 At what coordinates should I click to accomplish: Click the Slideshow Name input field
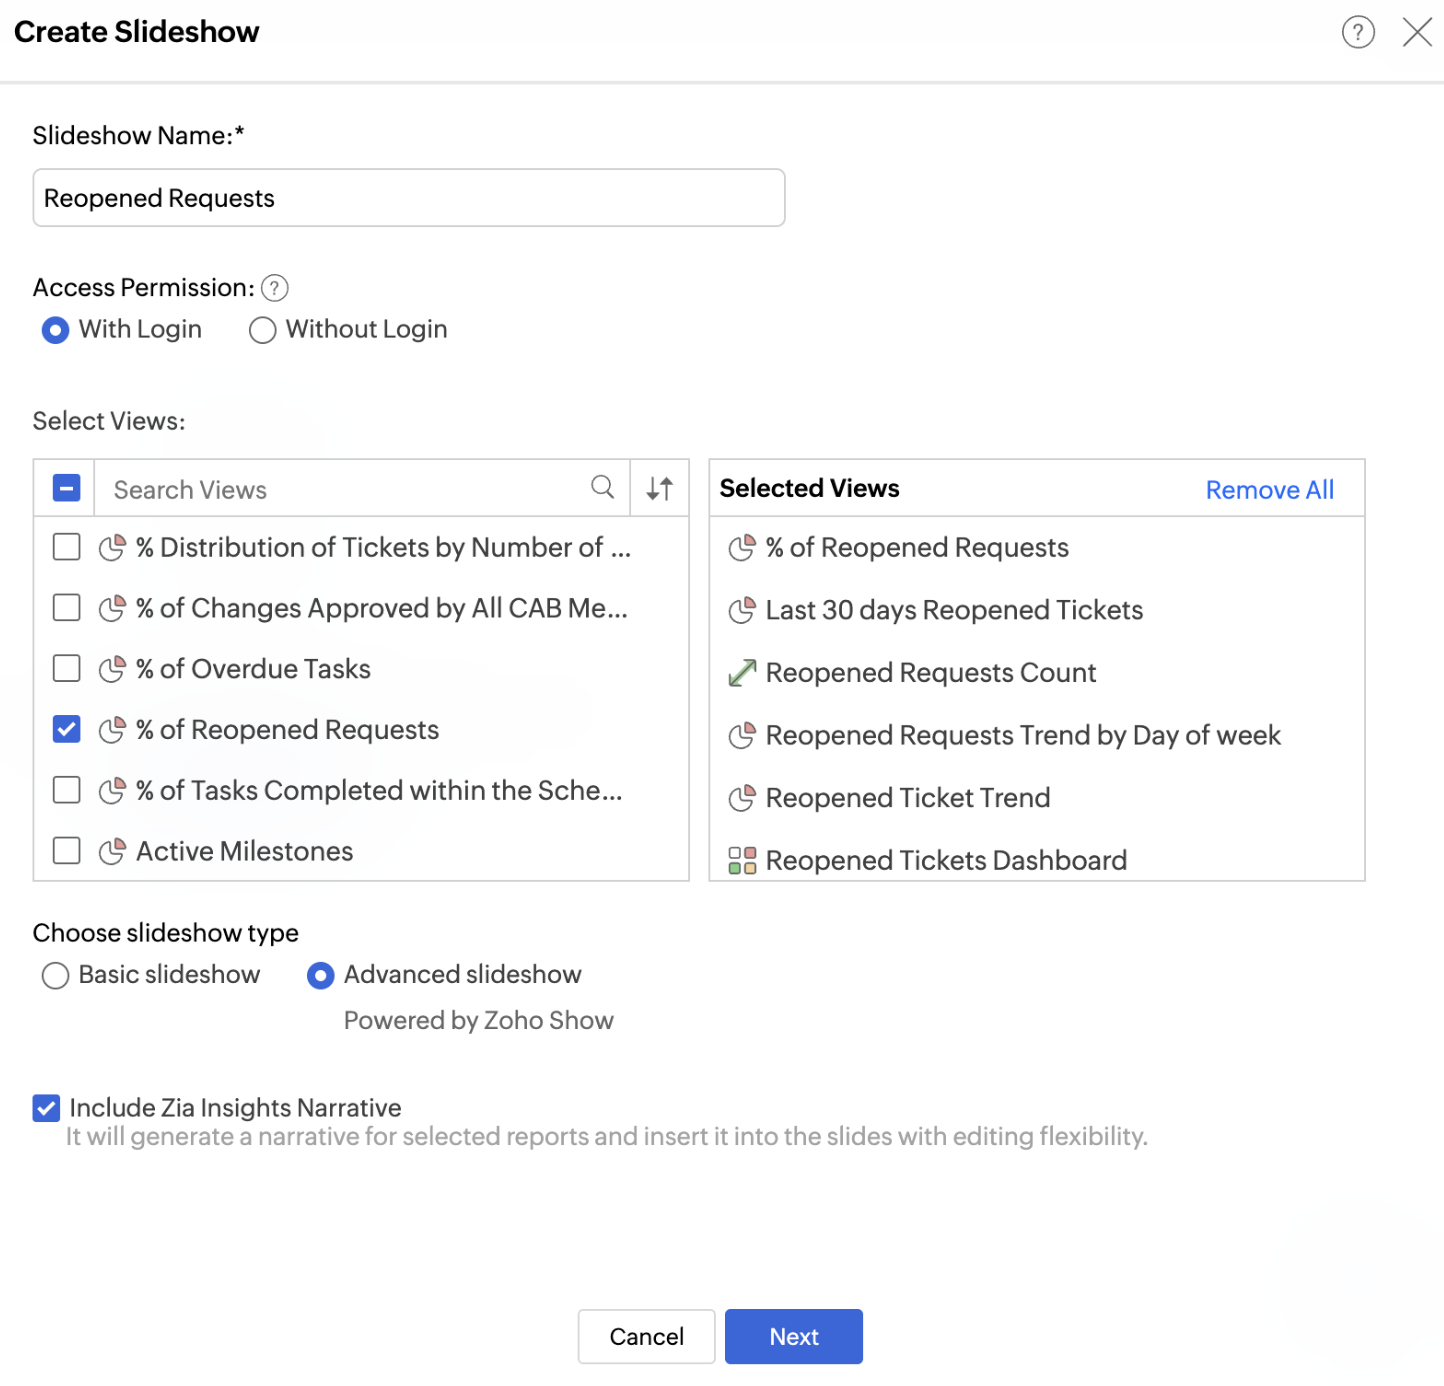[408, 198]
